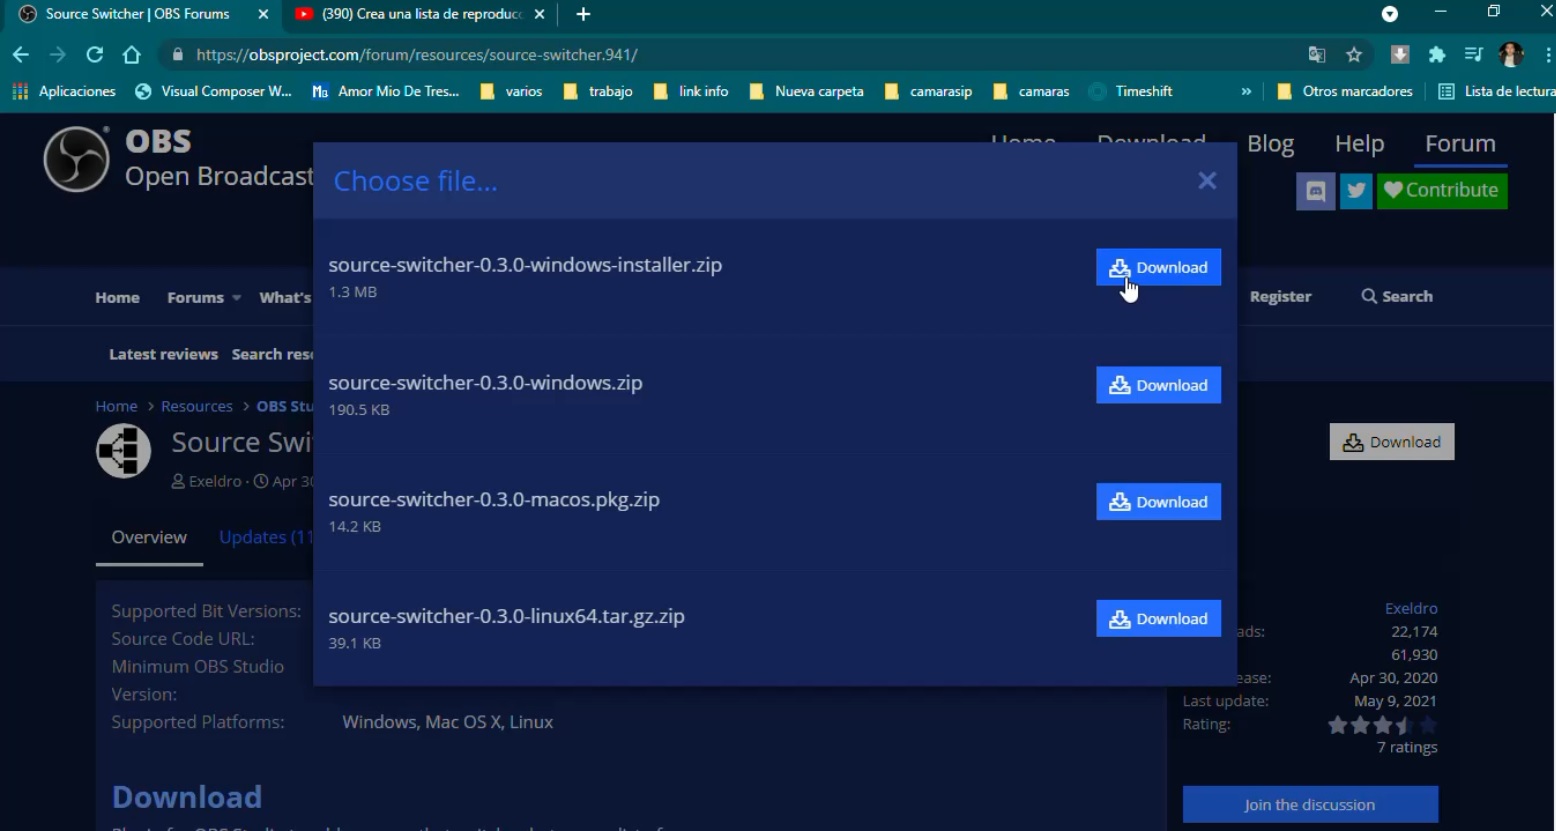The width and height of the screenshot is (1556, 831).
Task: Show hidden bookmarks chevron
Action: [1246, 91]
